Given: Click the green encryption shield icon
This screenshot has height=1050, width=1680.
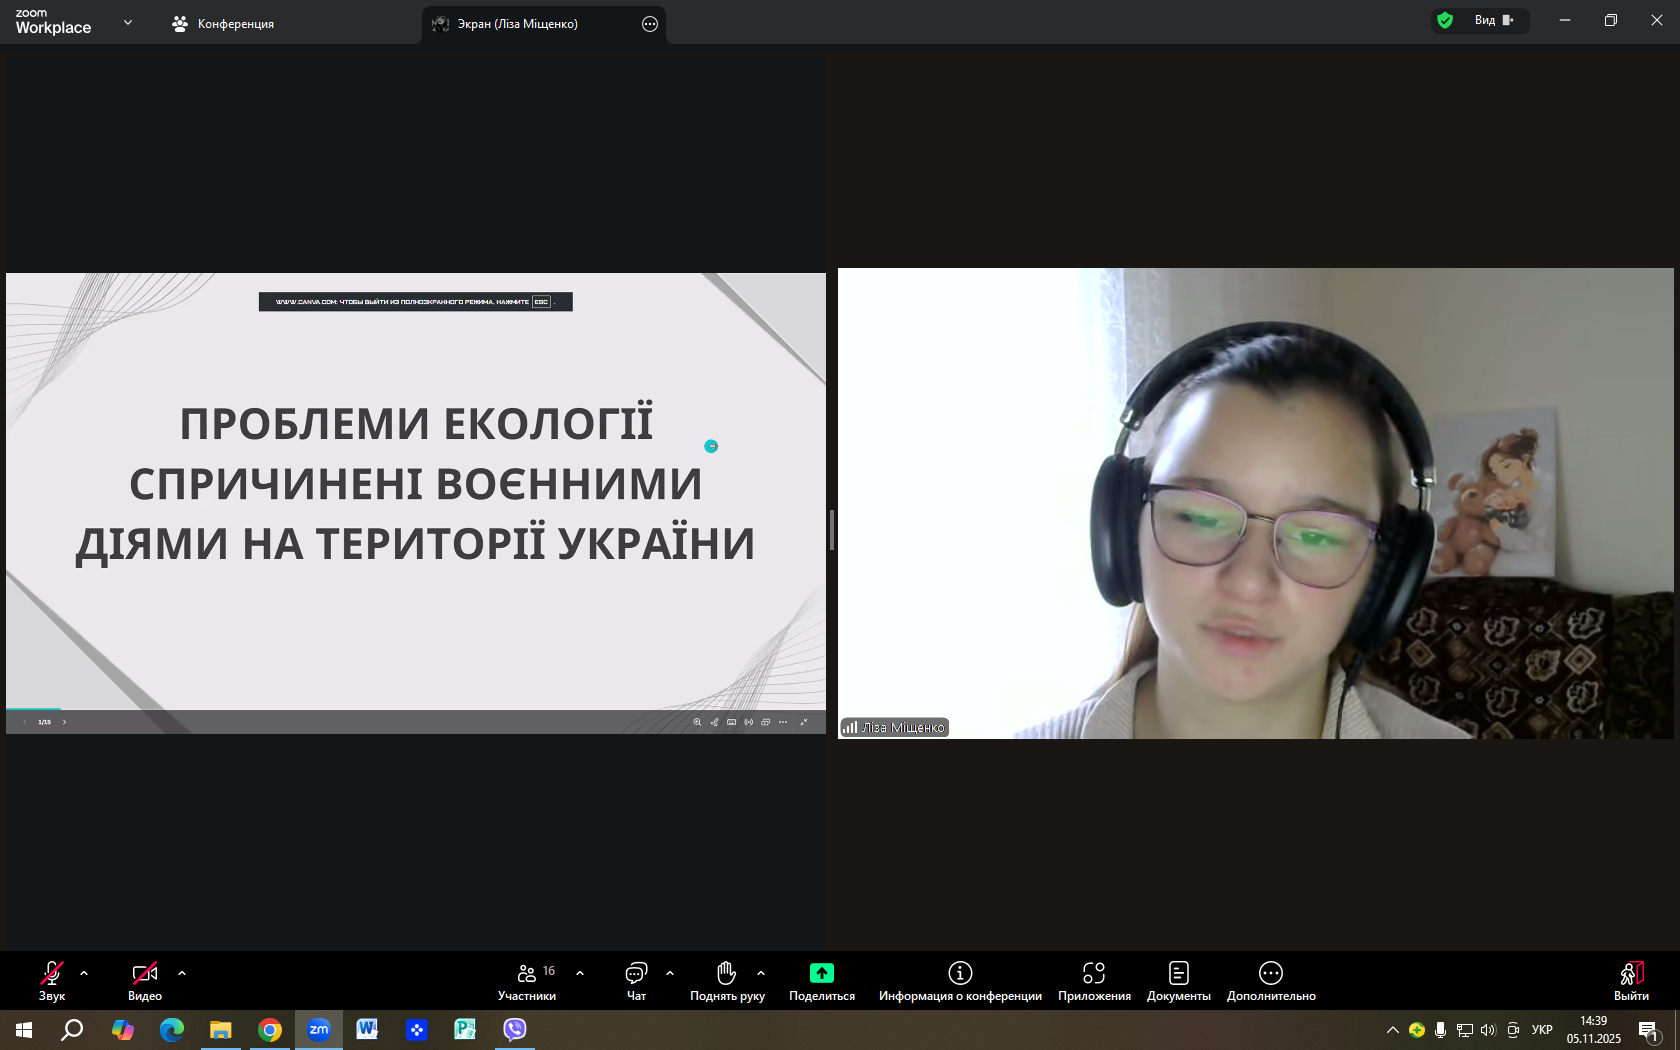Looking at the screenshot, I should click(x=1445, y=20).
